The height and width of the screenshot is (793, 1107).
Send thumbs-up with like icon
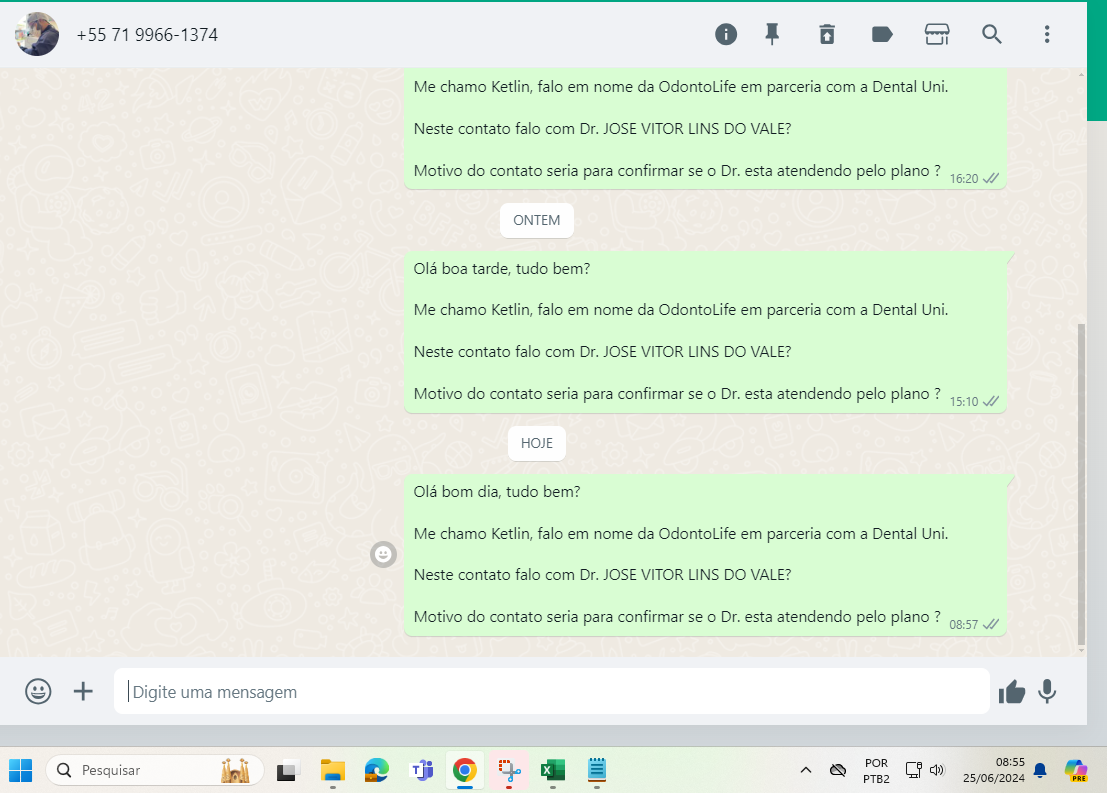pyautogui.click(x=1012, y=692)
